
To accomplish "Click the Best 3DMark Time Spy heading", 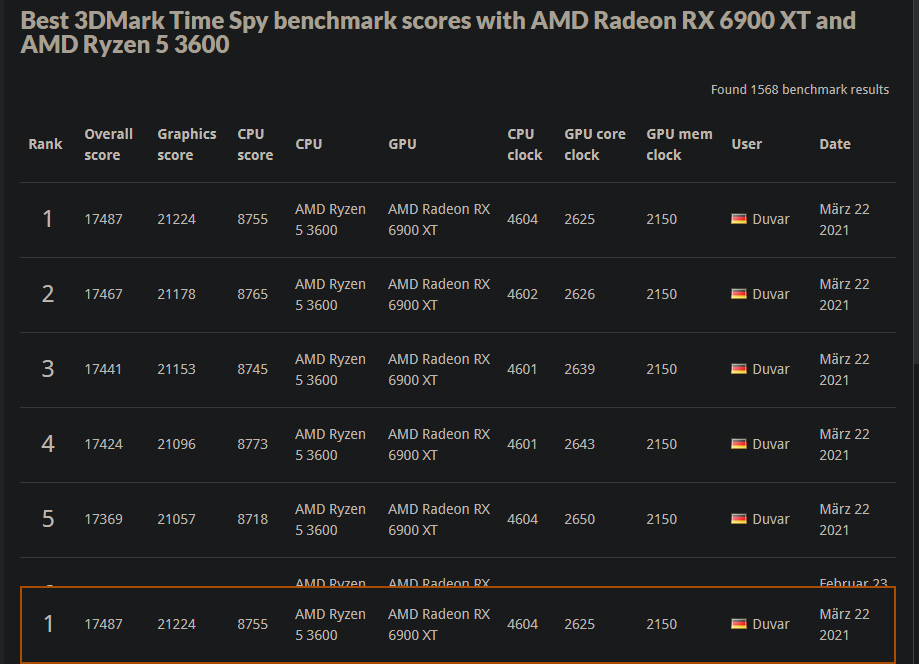I will [438, 32].
